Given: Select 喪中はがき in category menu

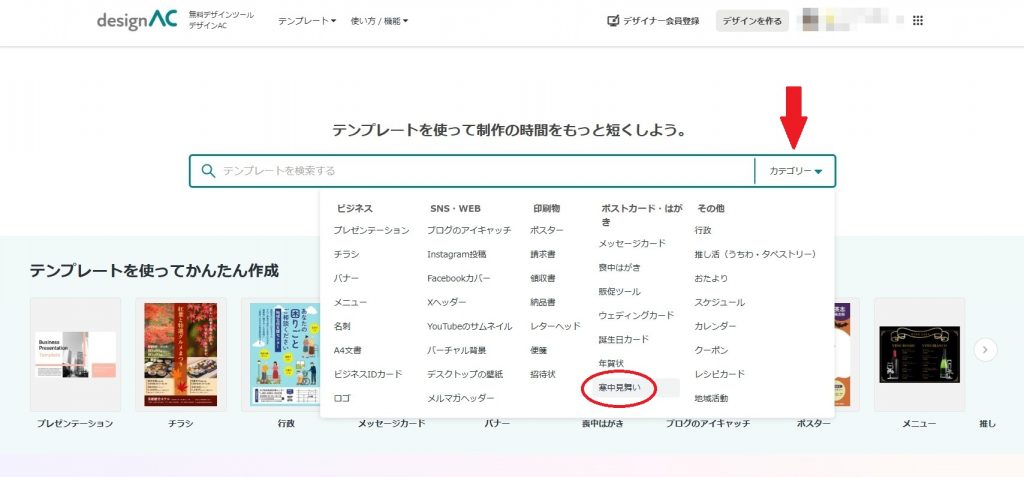Looking at the screenshot, I should [620, 267].
